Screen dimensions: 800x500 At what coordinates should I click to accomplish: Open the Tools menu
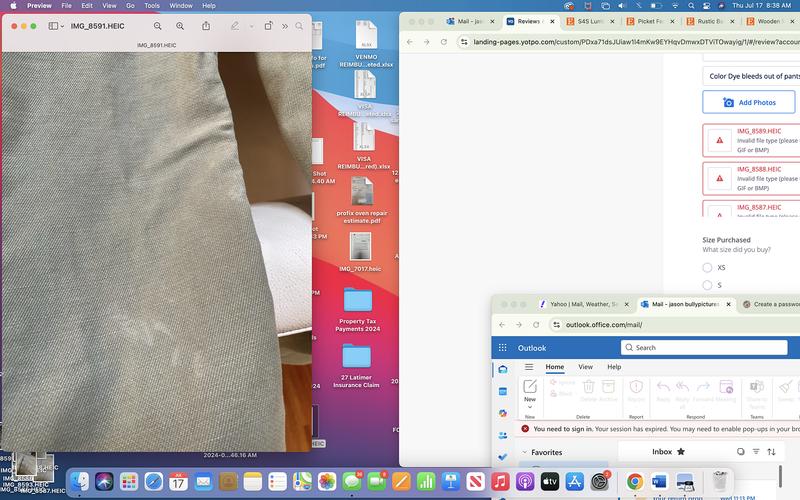point(152,6)
